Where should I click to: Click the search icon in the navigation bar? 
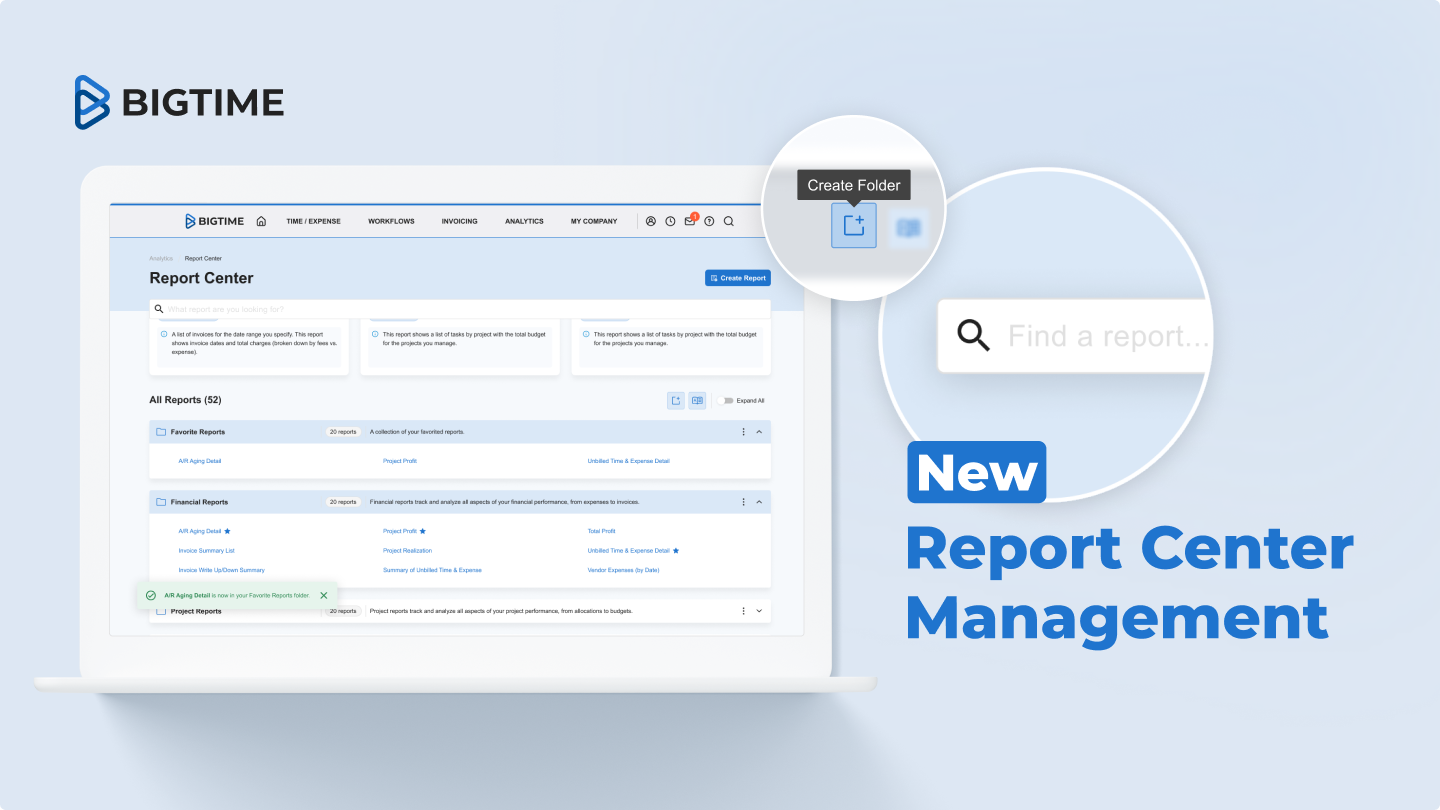729,221
